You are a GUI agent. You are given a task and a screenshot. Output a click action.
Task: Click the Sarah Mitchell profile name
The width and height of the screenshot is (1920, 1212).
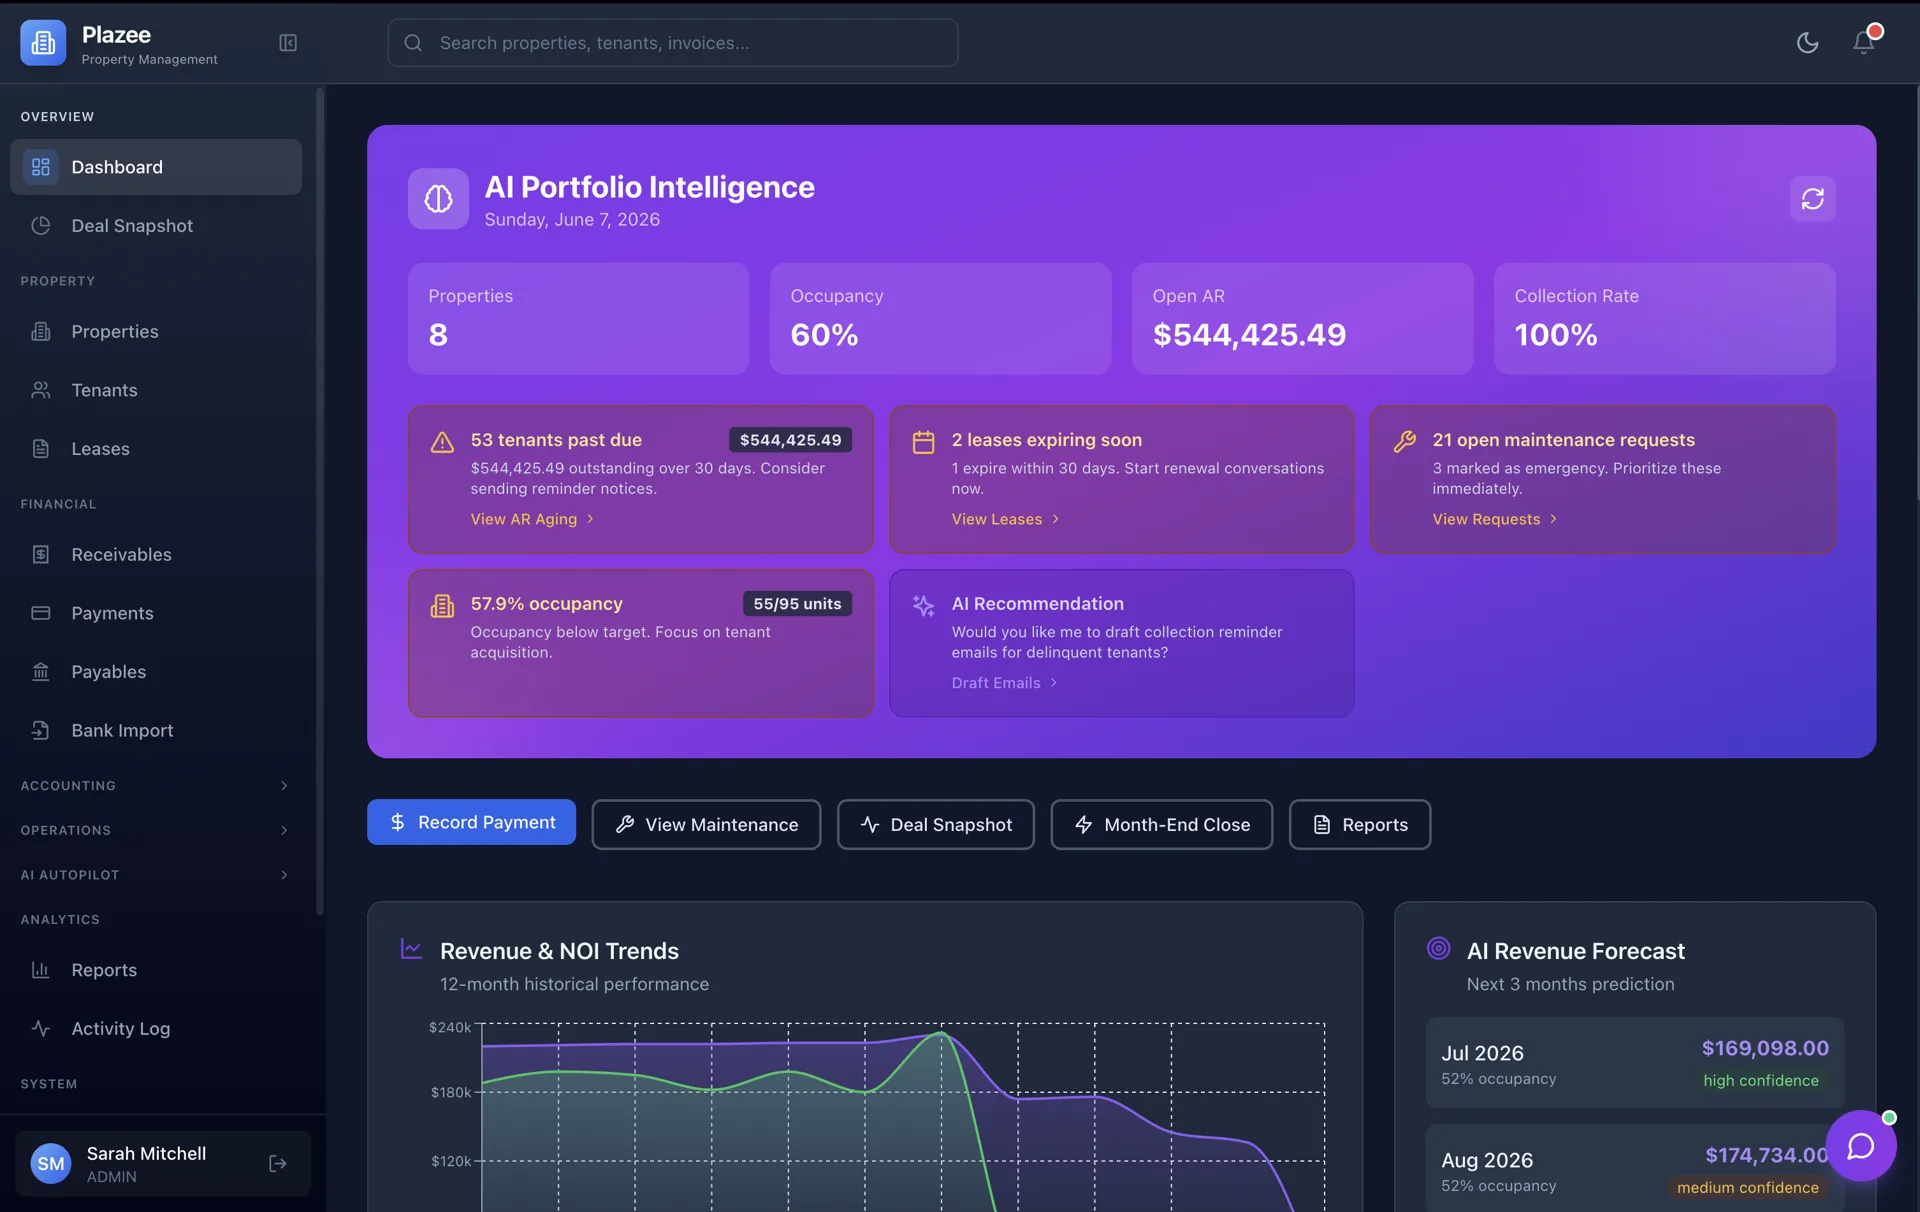(146, 1153)
